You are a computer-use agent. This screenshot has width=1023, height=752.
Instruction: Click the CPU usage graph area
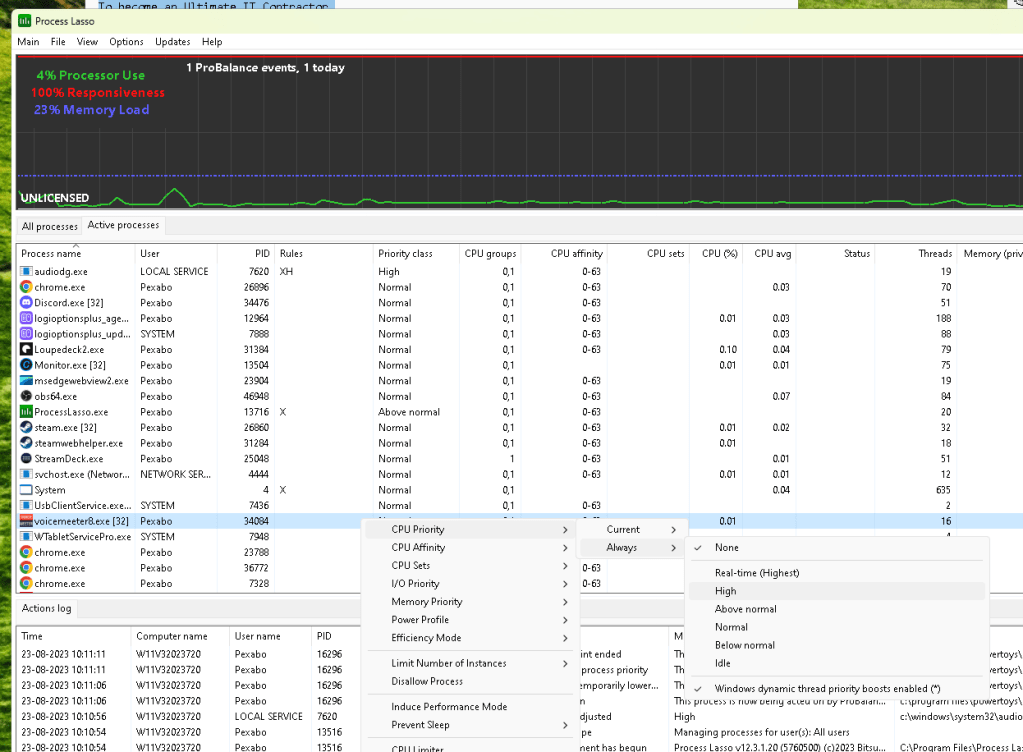coord(520,132)
